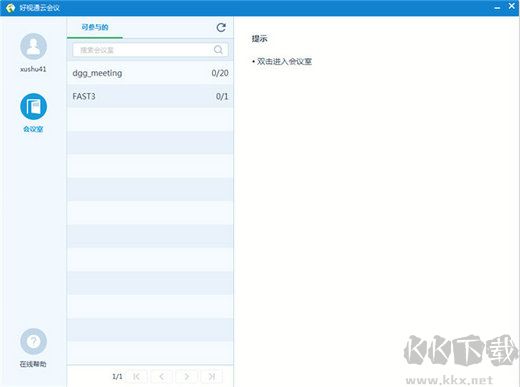The image size is (520, 387).
Task: Click the 0/1 participant count for FAST3
Action: click(x=222, y=97)
